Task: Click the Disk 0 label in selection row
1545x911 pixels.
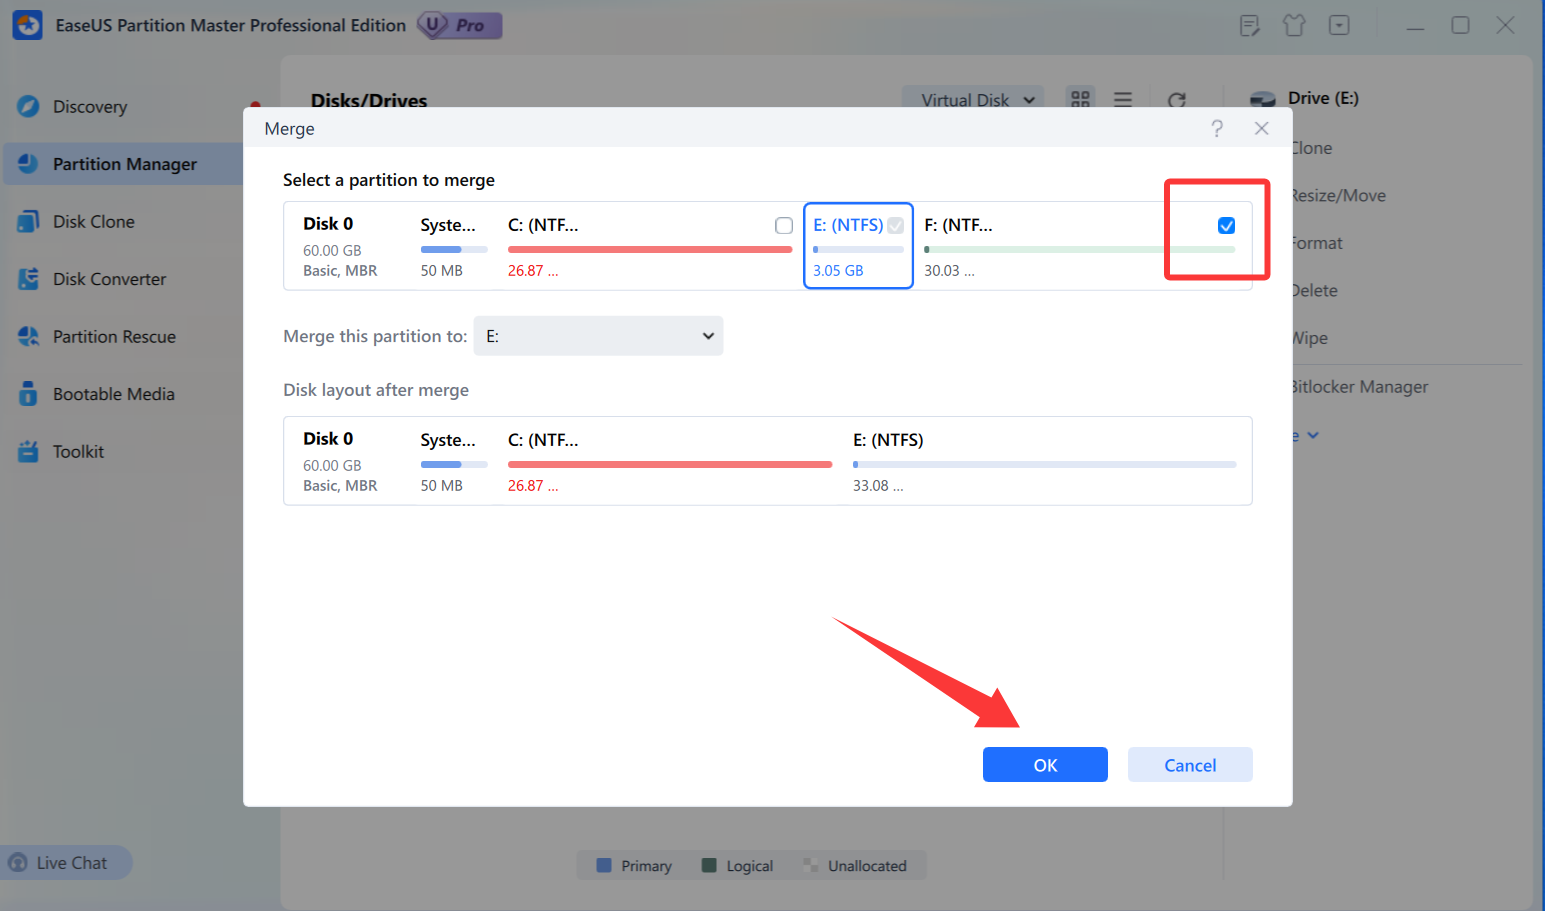Action: (328, 224)
